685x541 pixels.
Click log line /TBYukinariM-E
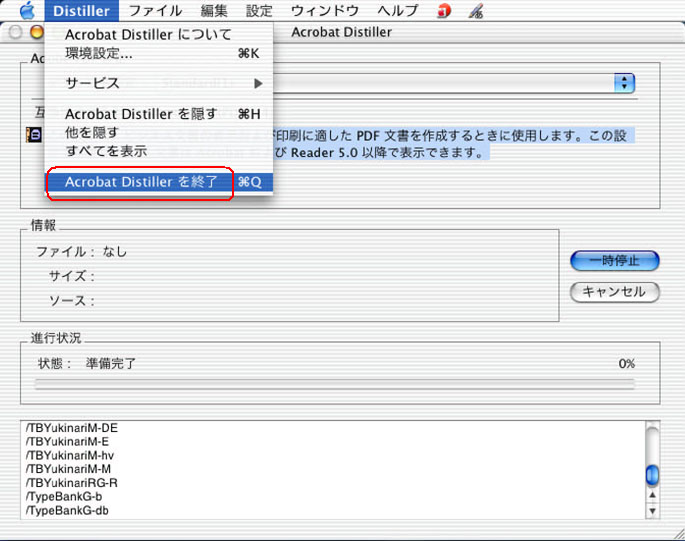(67, 441)
